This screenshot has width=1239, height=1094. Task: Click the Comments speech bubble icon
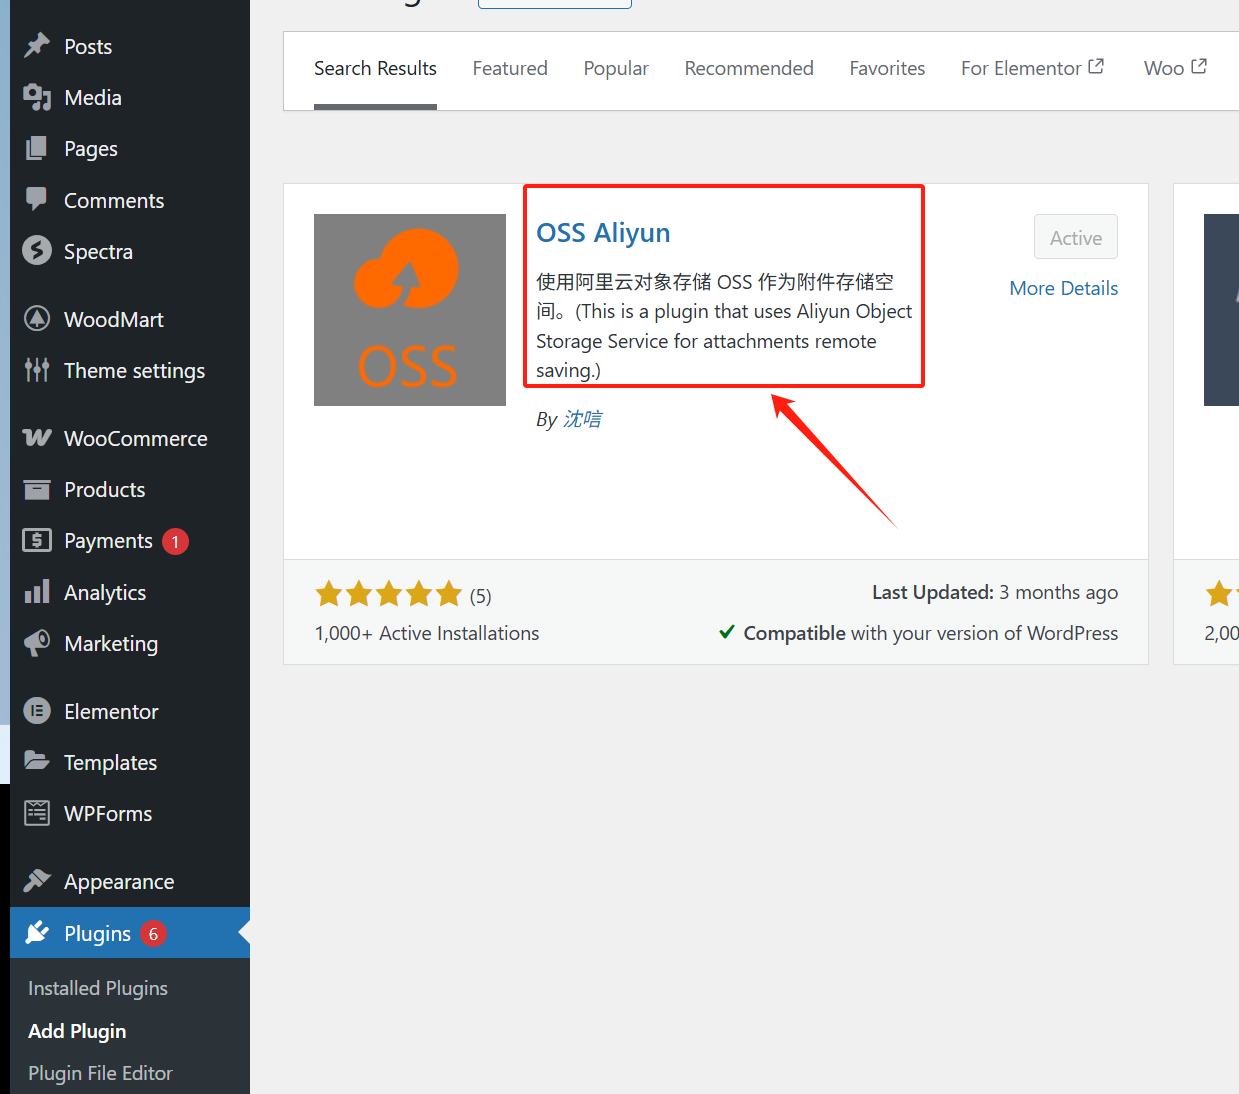[37, 199]
